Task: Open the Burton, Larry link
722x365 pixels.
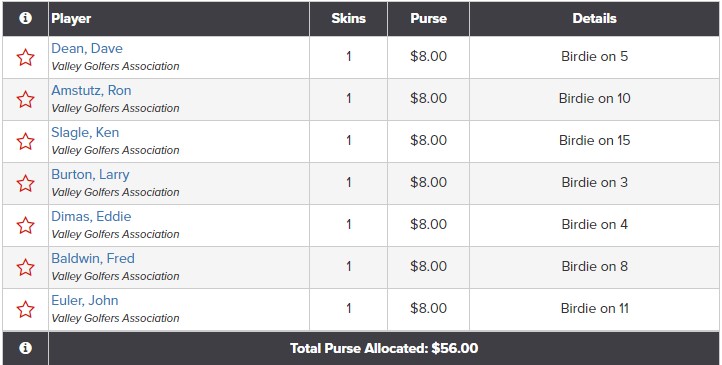Action: pos(90,174)
